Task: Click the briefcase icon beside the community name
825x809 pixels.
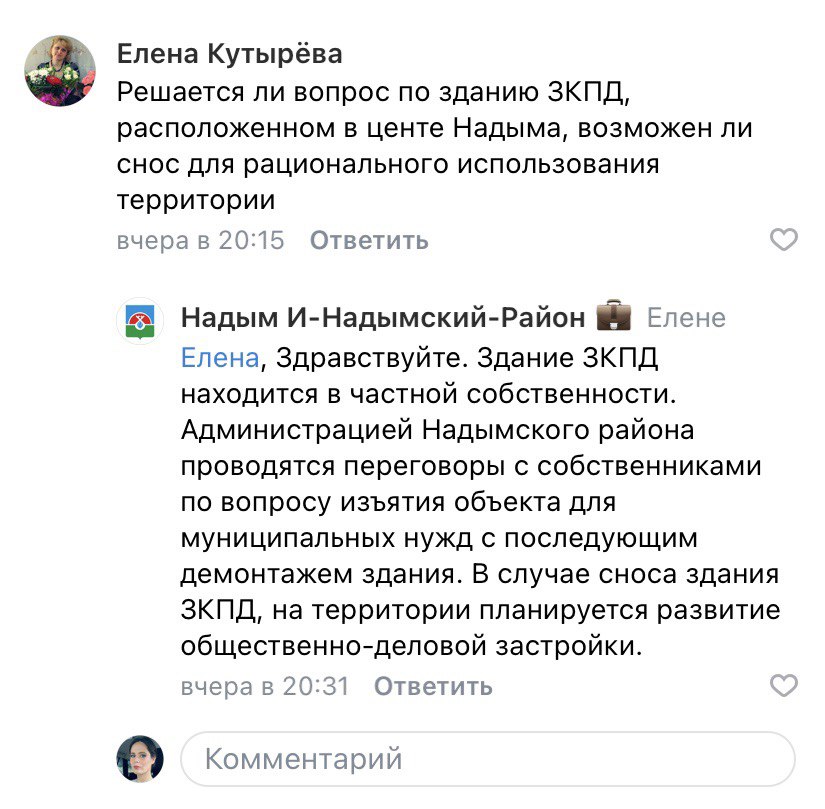Action: (x=614, y=317)
